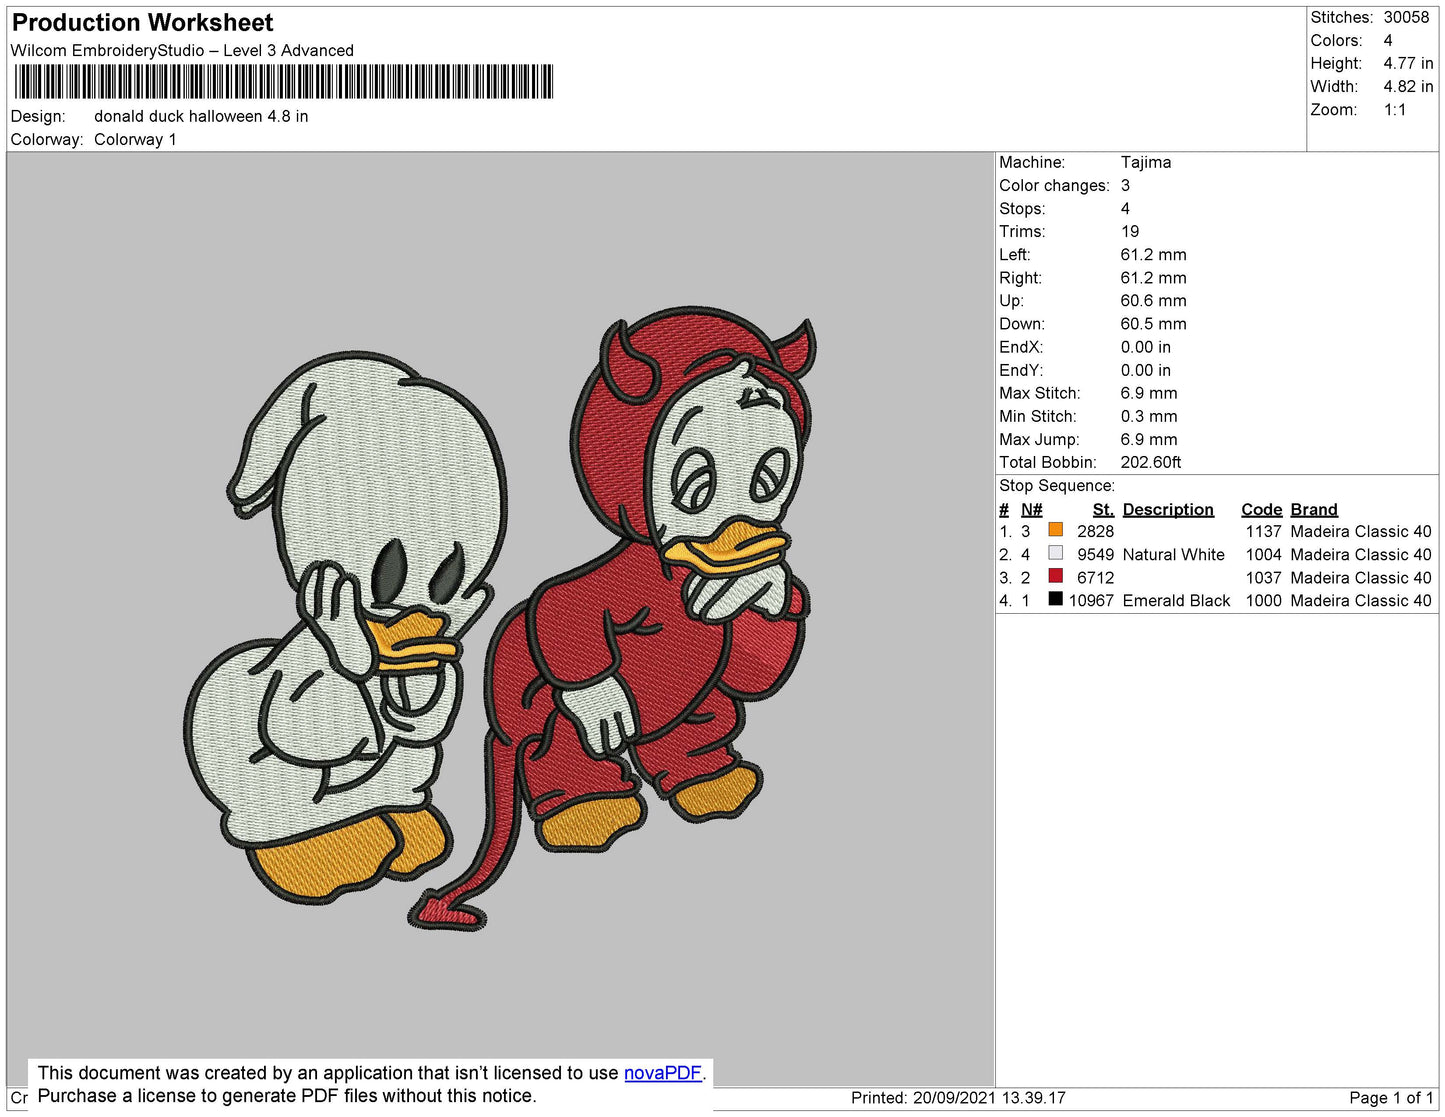Click the Emerald Black color swatch

(x=1055, y=599)
